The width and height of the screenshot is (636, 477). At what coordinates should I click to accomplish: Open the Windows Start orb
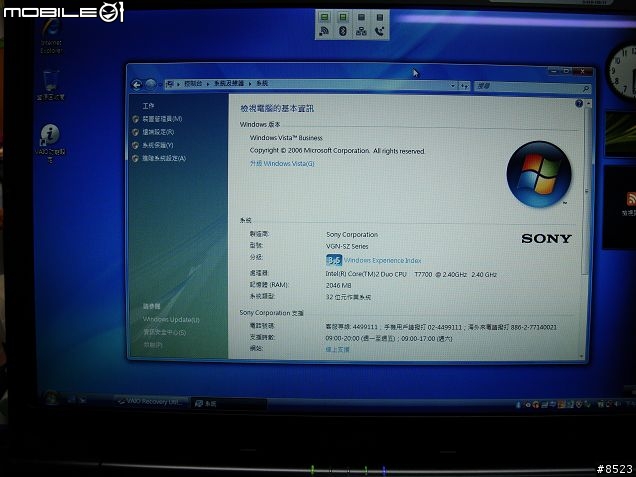click(51, 398)
